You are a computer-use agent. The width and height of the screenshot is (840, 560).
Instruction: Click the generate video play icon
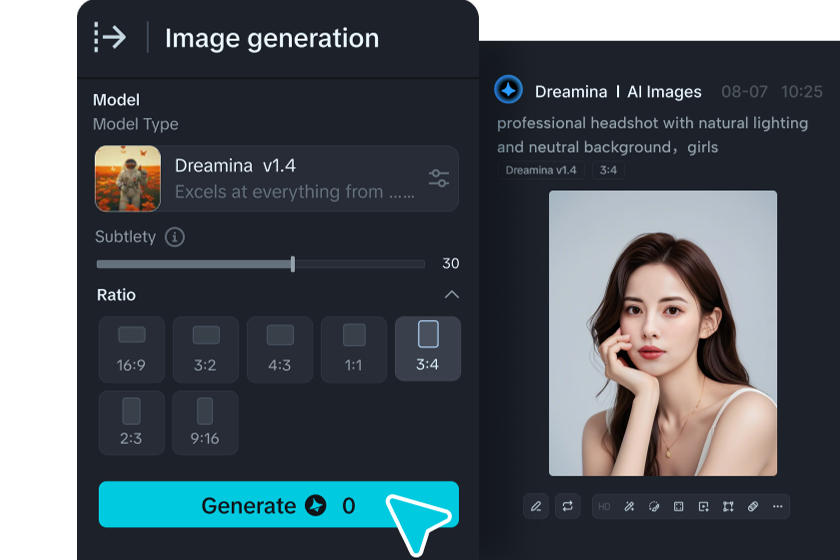(x=703, y=506)
